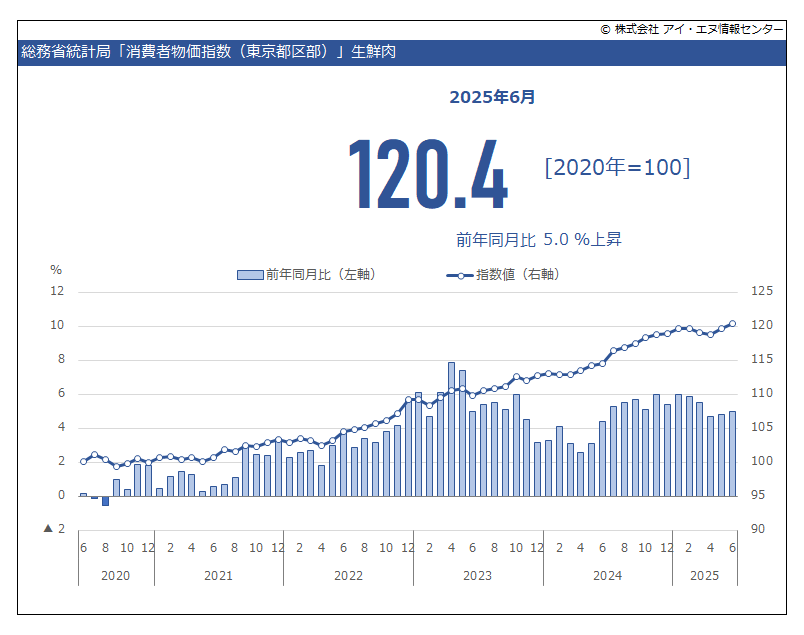Click right axis value '120'
The width and height of the screenshot is (804, 635).
point(762,325)
